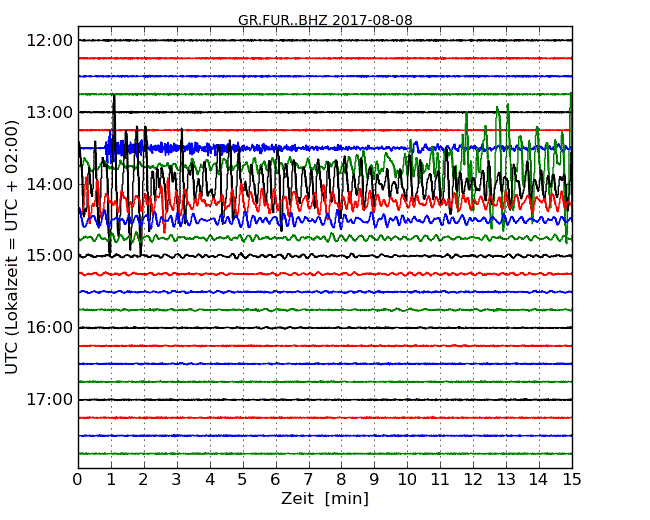650x520 pixels.
Task: Click the 7 minute tick label
Action: 308,479
